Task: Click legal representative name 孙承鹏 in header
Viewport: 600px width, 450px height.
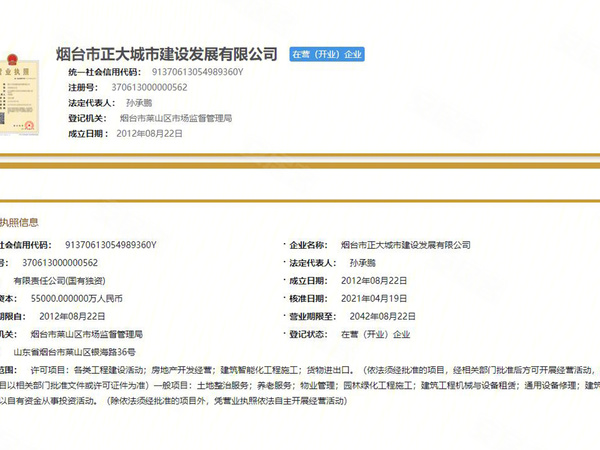Action: click(x=139, y=103)
